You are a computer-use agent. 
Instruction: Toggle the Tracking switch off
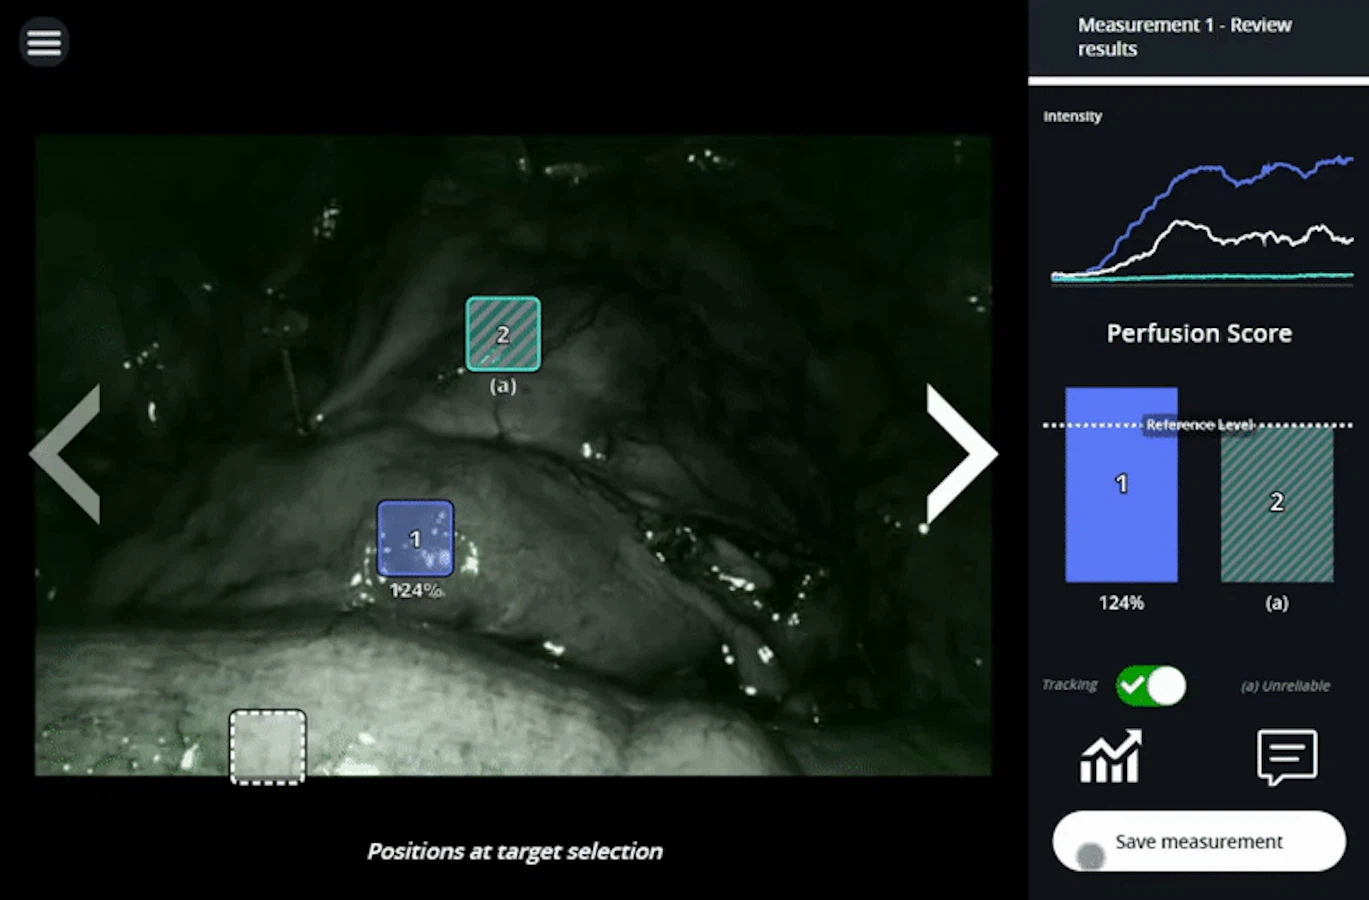(x=1151, y=686)
